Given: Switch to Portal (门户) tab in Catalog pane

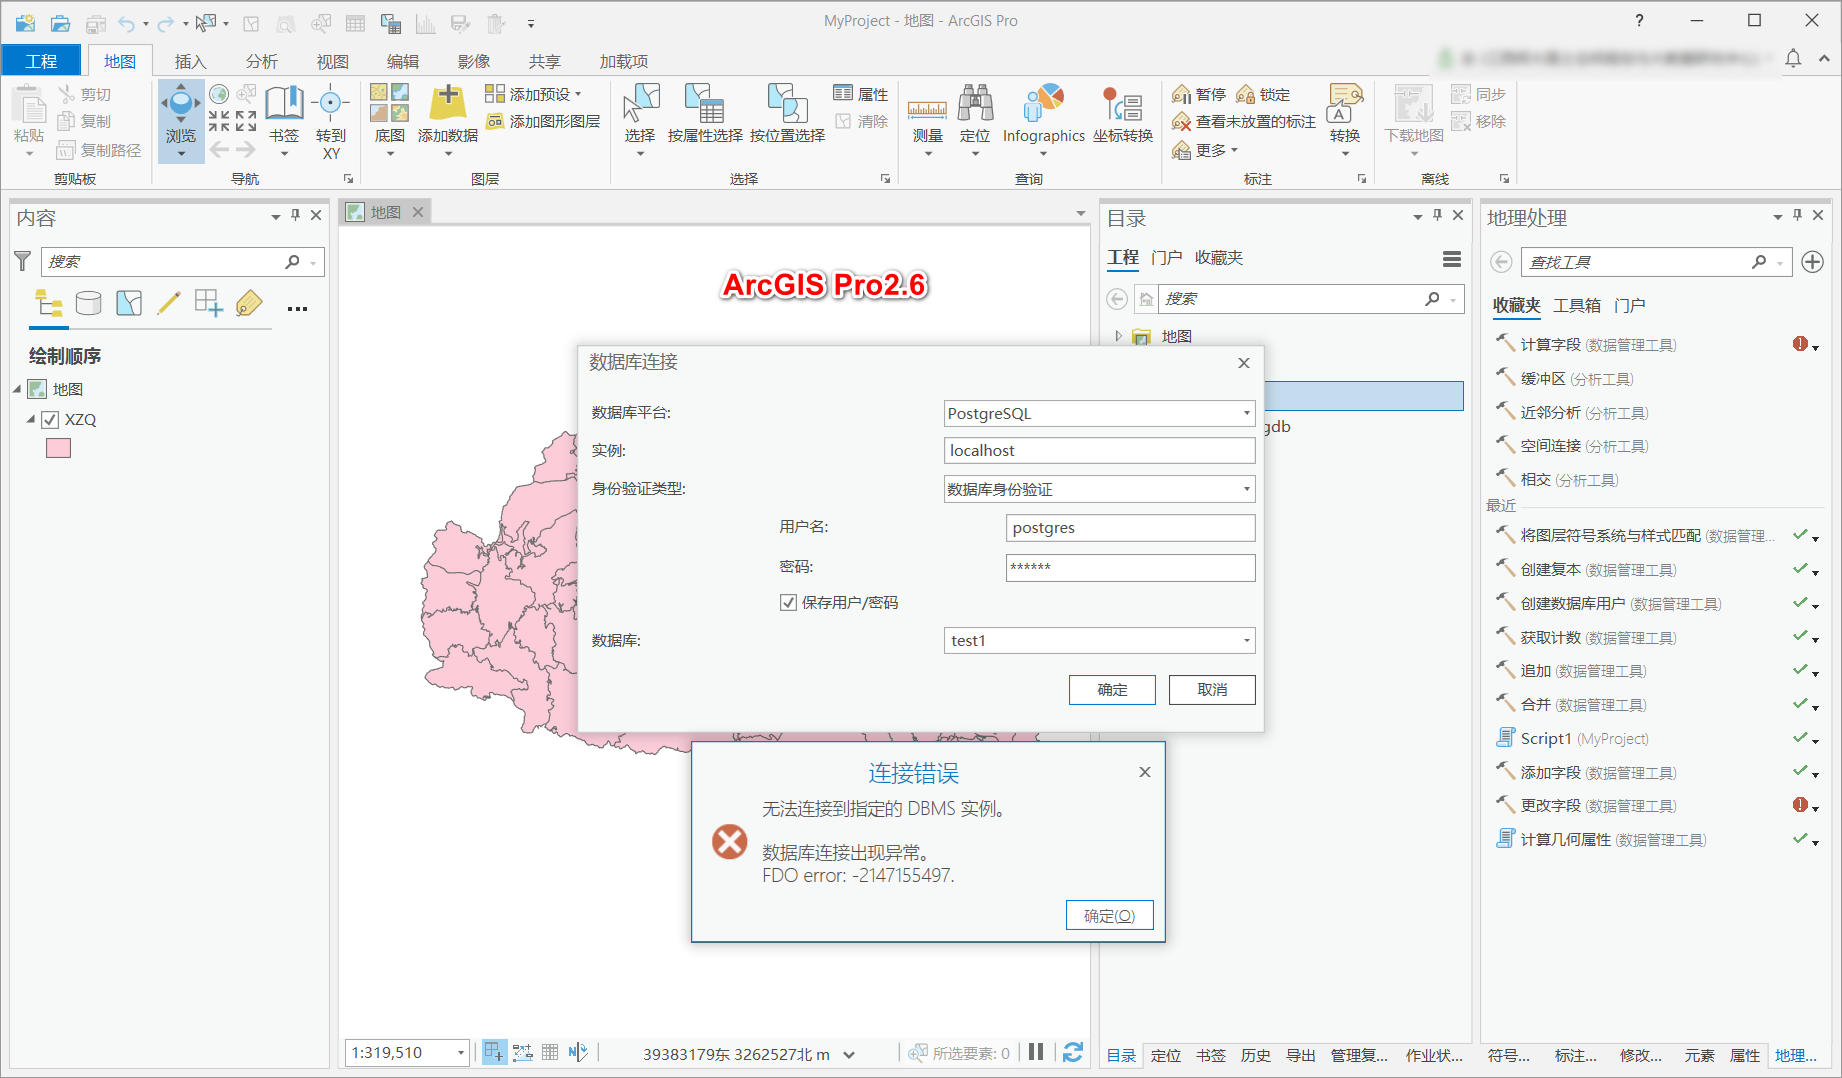Looking at the screenshot, I should [1166, 257].
